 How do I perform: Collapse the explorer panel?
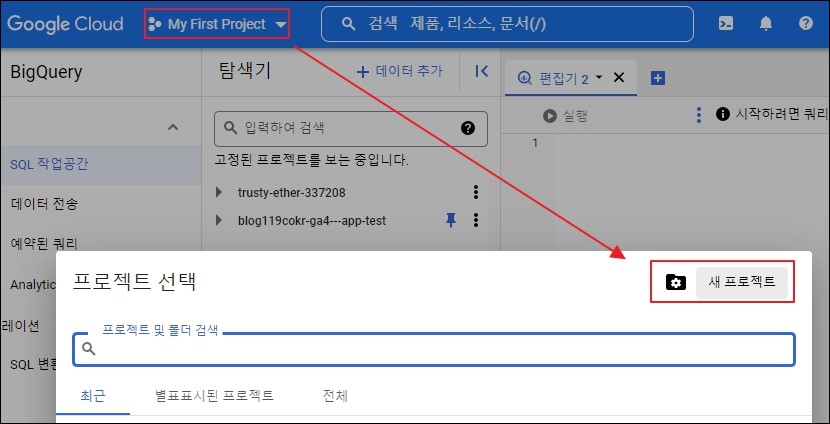point(481,71)
